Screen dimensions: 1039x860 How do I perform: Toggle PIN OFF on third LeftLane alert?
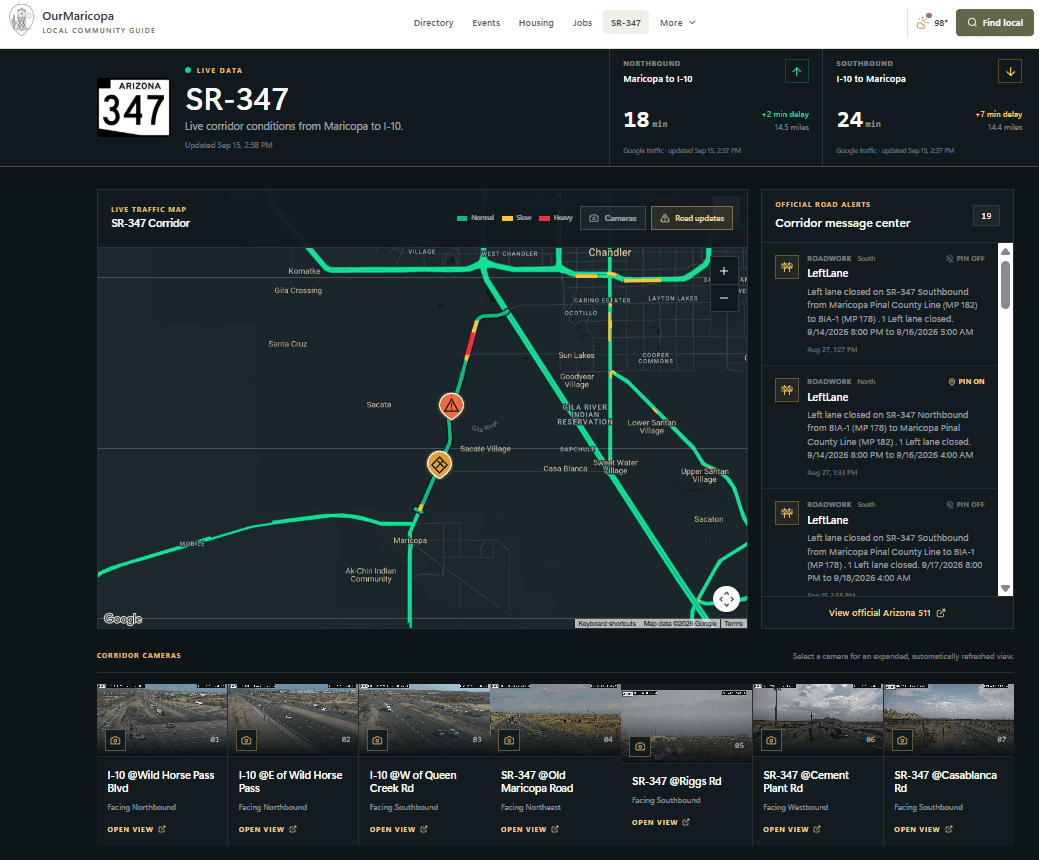pyautogui.click(x=965, y=505)
